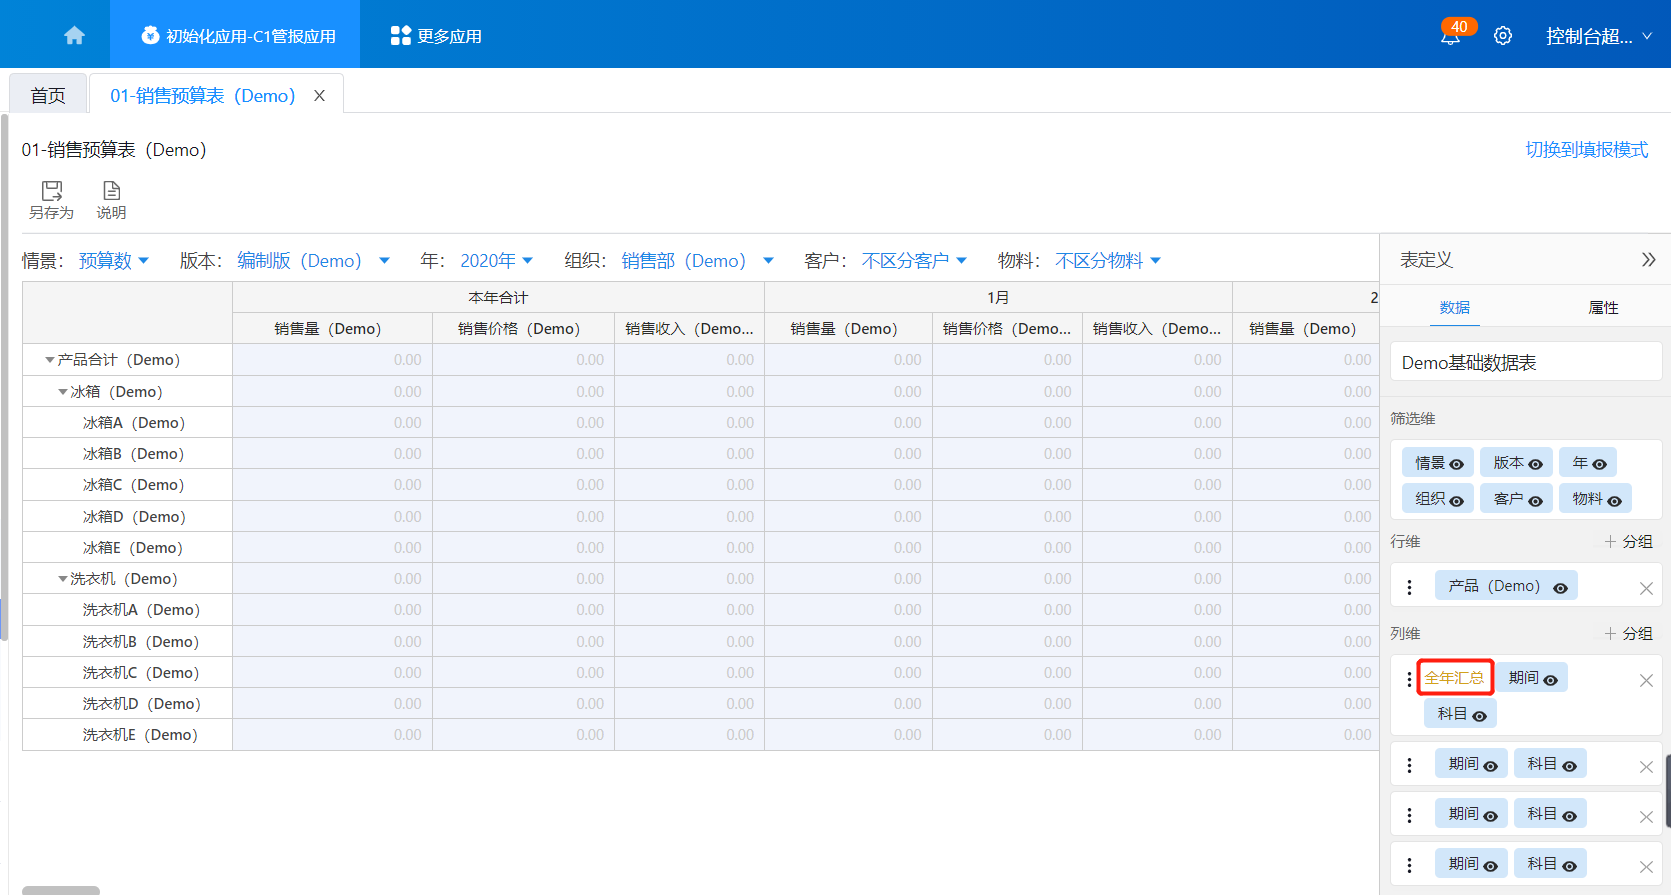Image resolution: width=1671 pixels, height=895 pixels.
Task: Open the 情景 预算数 dropdown
Action: (113, 261)
